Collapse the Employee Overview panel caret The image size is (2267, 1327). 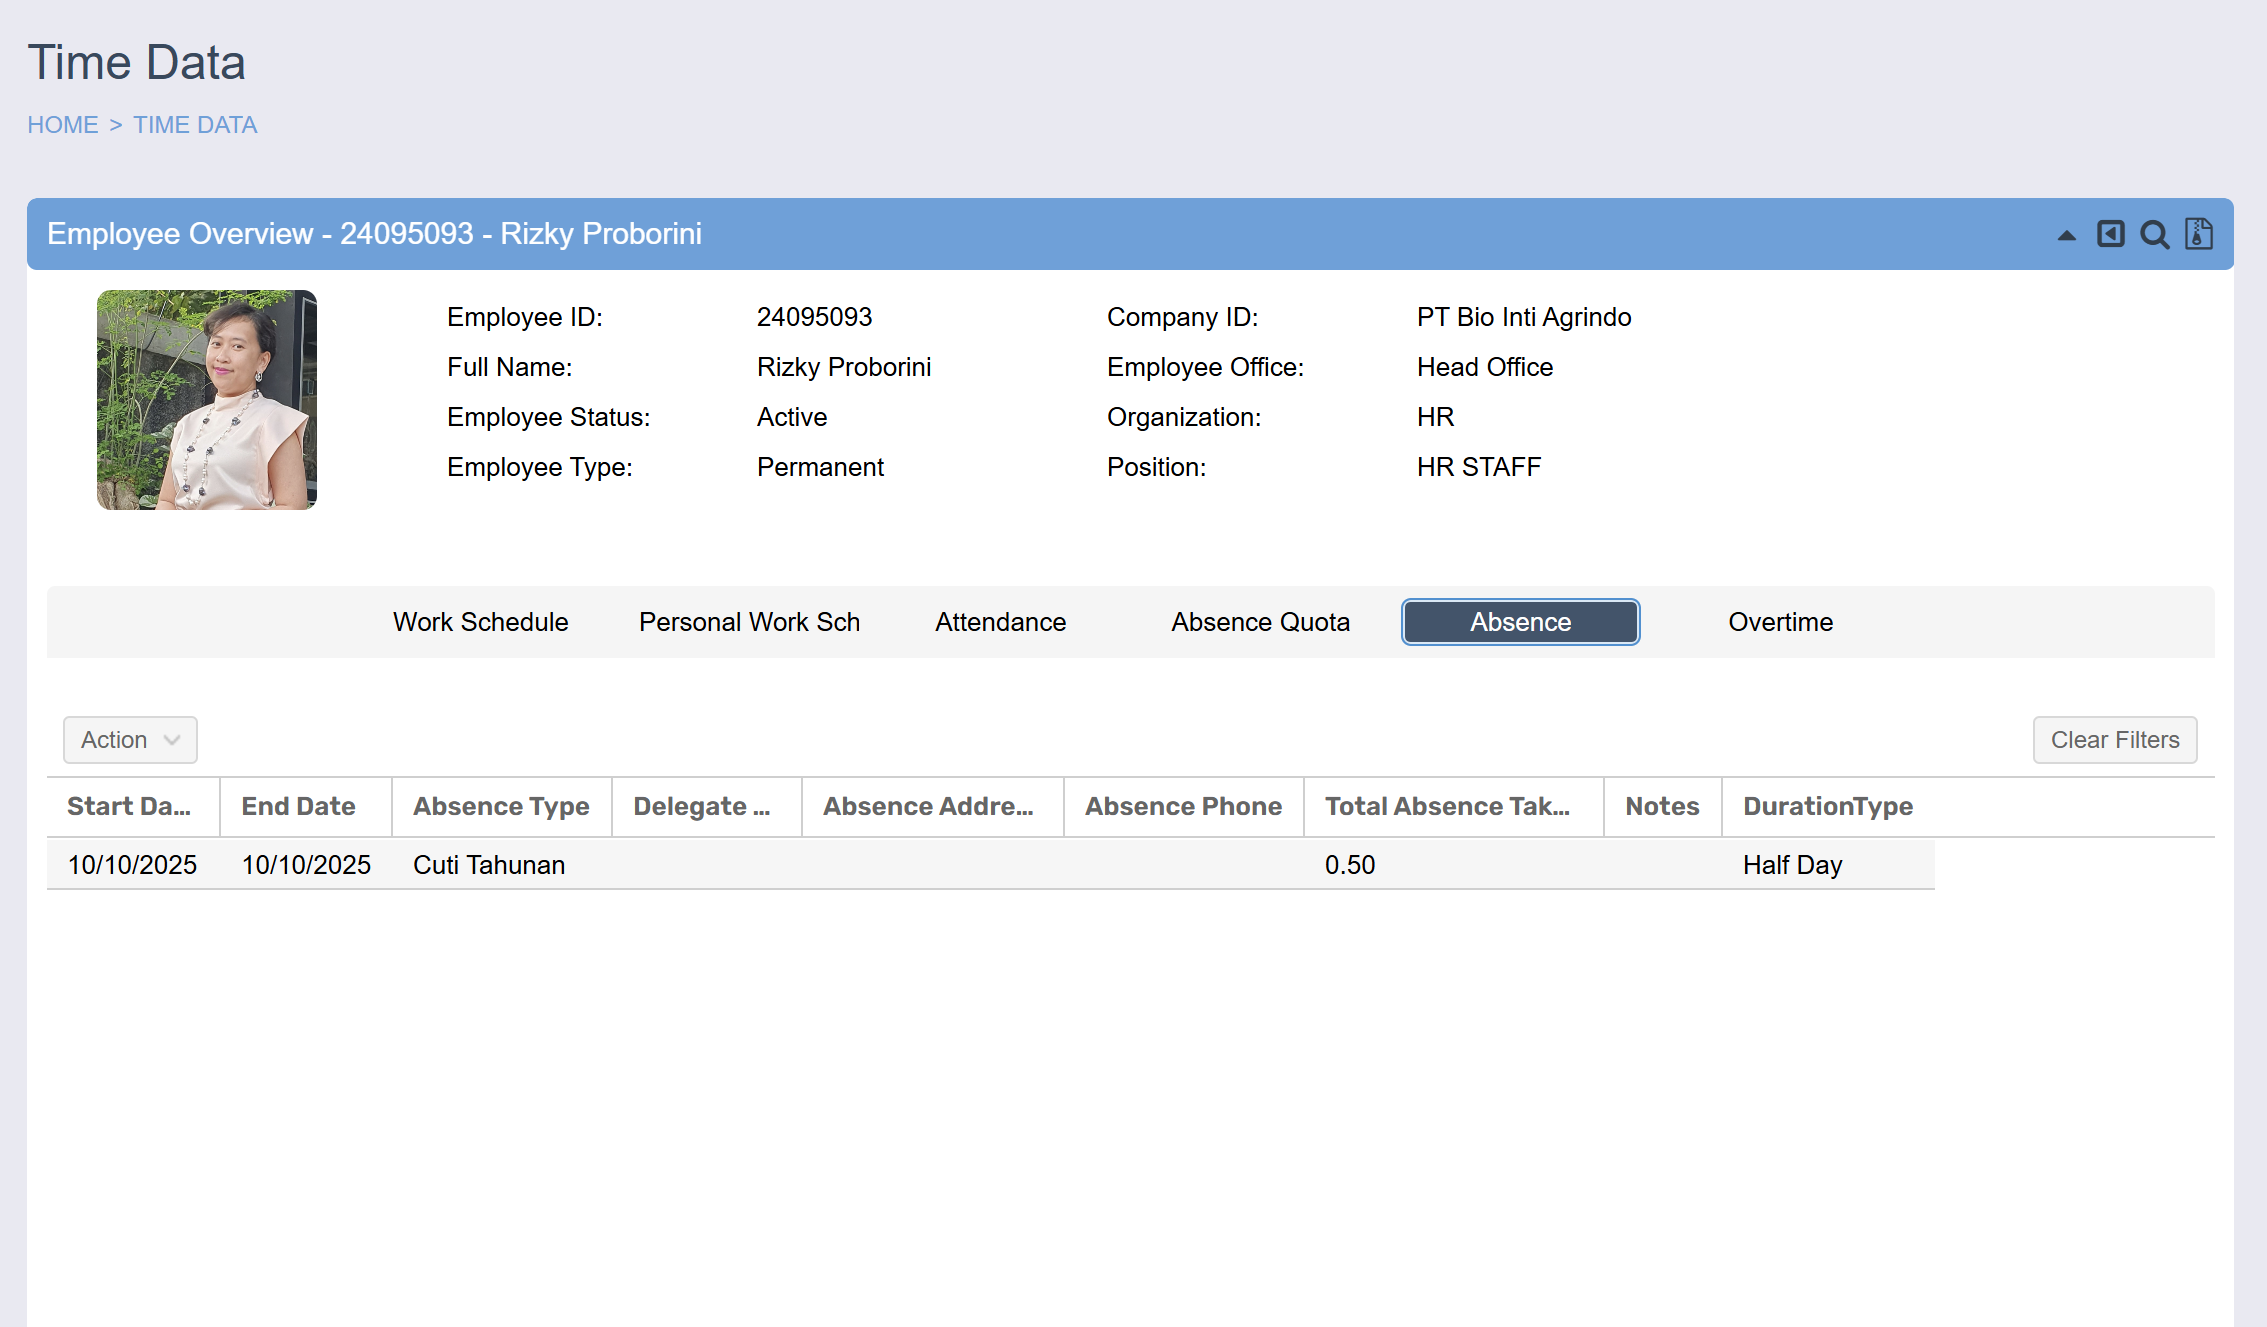click(2066, 235)
